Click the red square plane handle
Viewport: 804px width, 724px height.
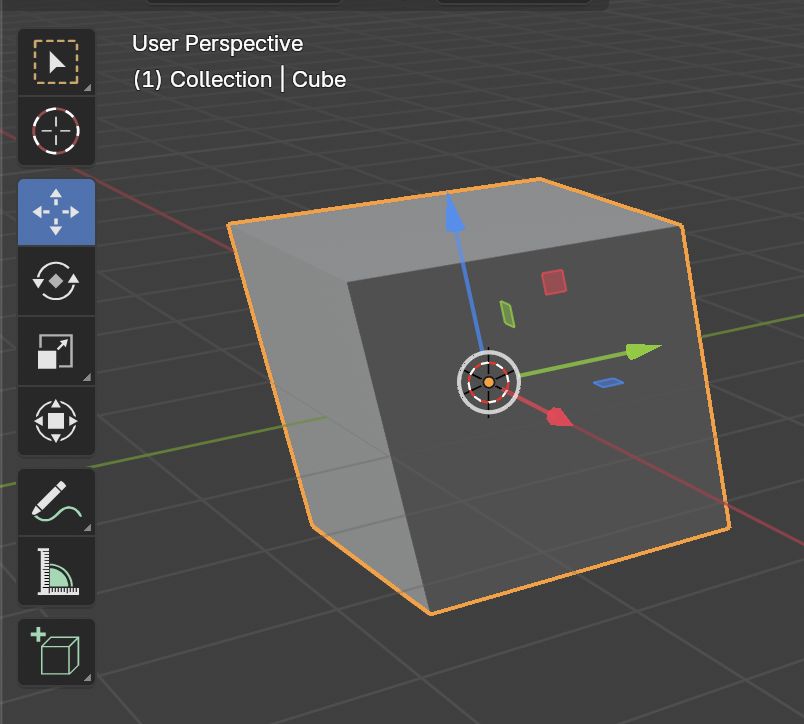click(554, 283)
